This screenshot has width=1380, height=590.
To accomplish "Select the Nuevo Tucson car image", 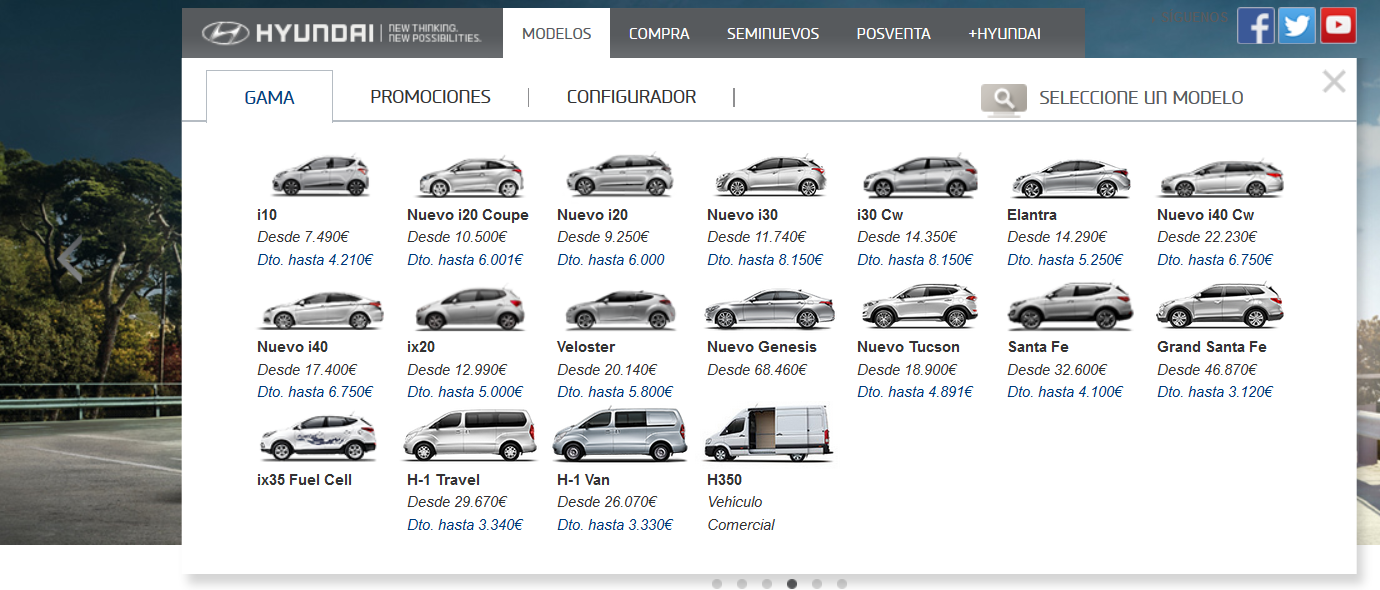I will coord(919,306).
